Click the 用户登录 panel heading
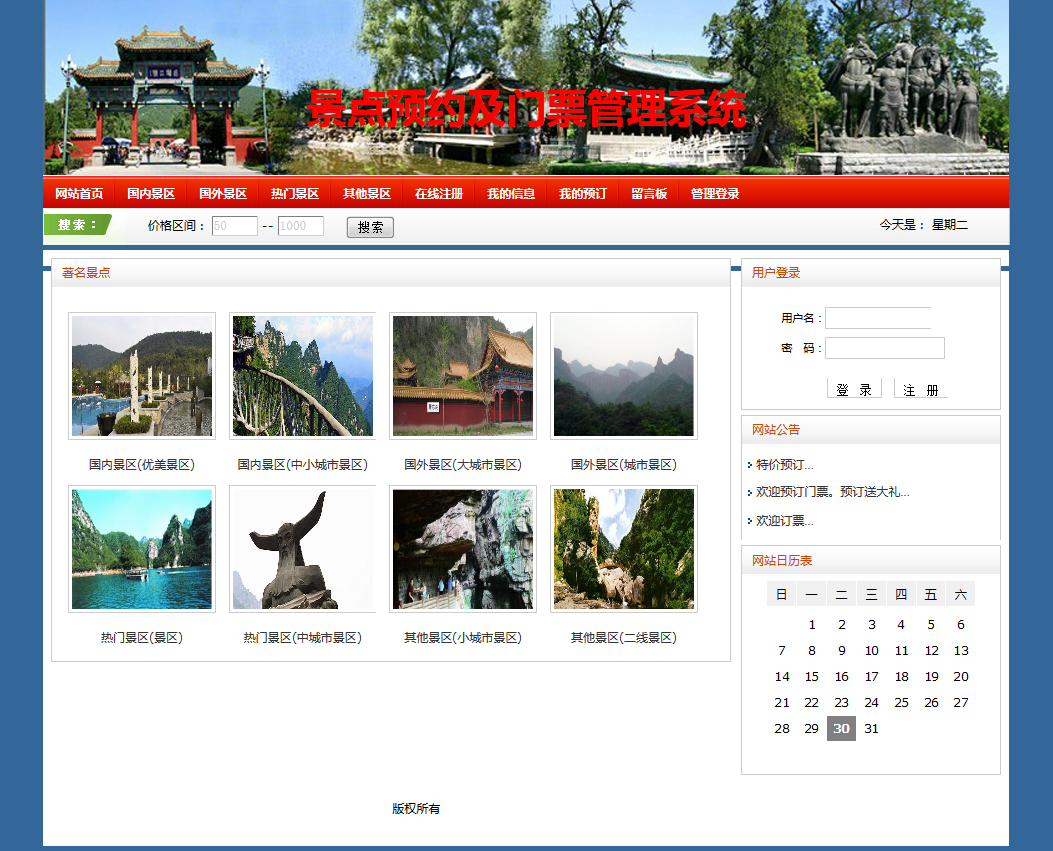Image resolution: width=1053 pixels, height=851 pixels. pyautogui.click(x=776, y=273)
